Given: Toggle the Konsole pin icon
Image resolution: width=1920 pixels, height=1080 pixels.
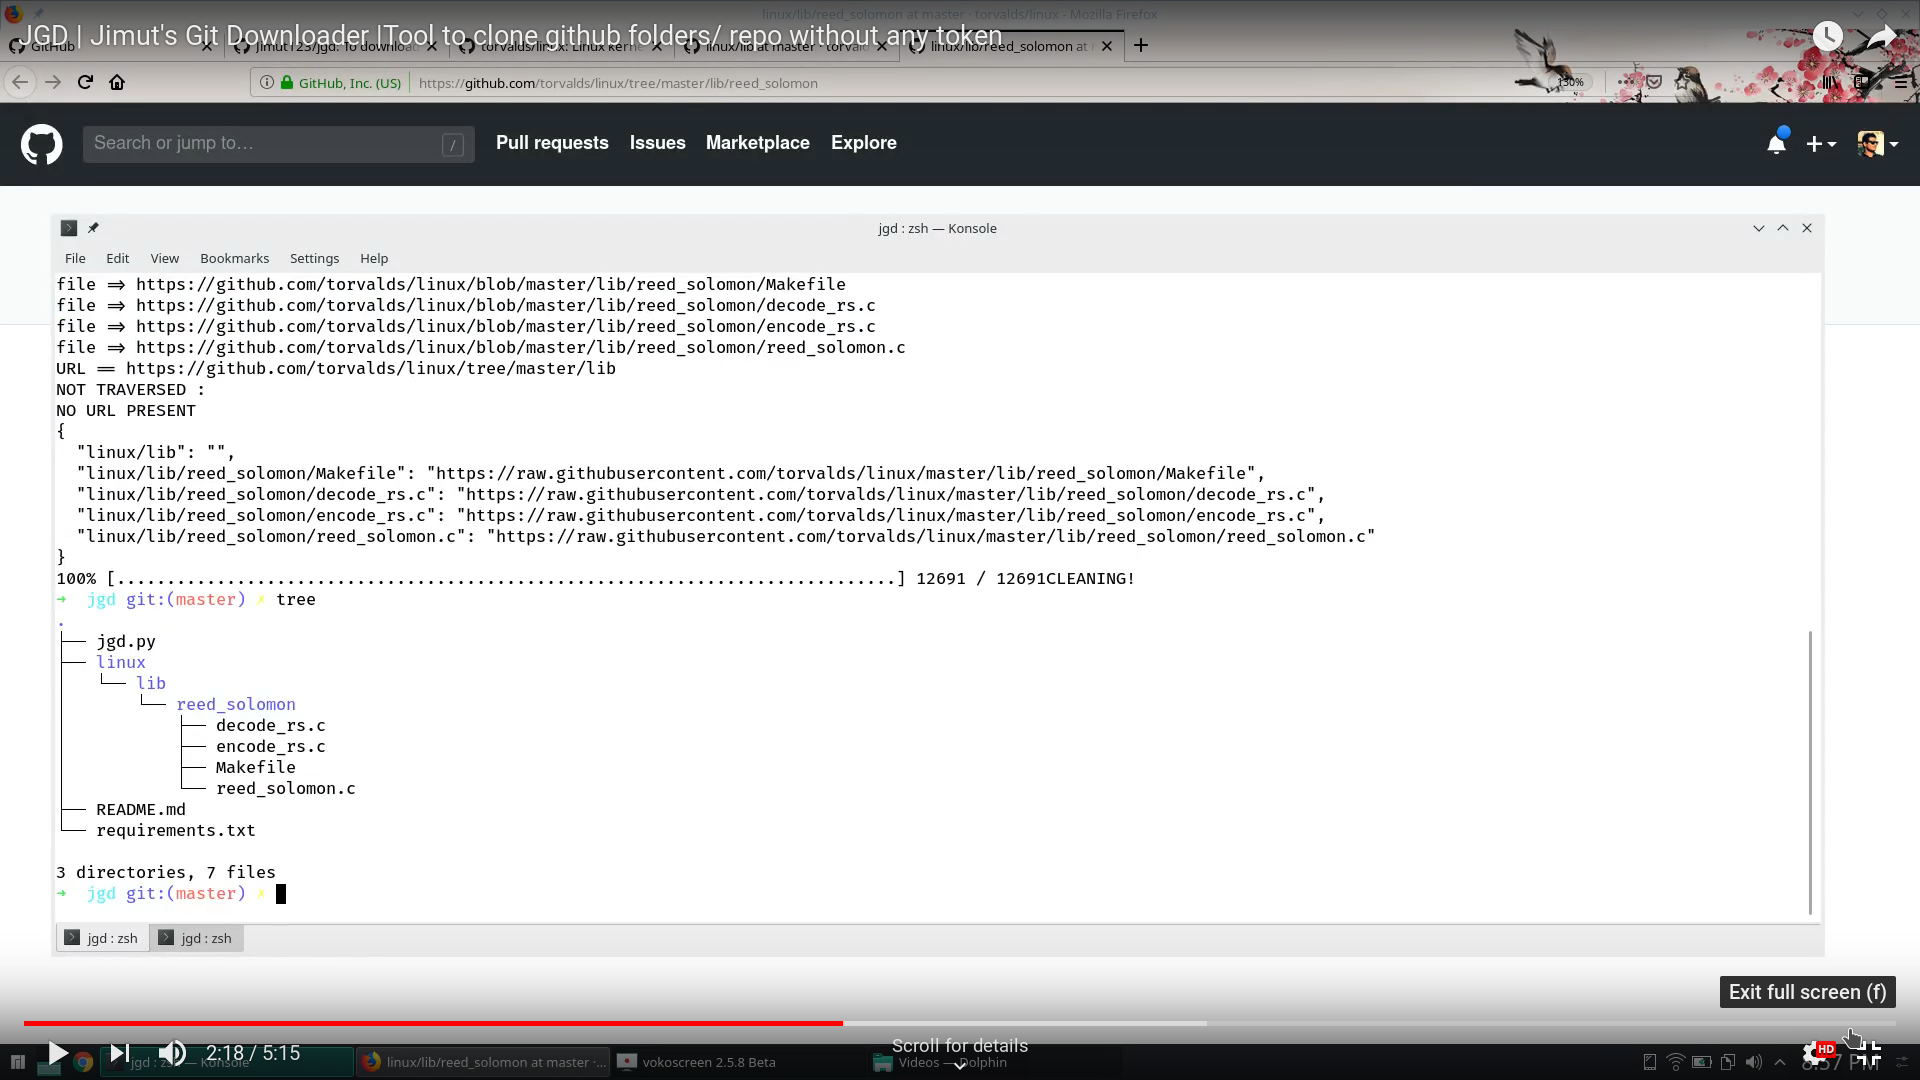Looking at the screenshot, I should tap(93, 228).
